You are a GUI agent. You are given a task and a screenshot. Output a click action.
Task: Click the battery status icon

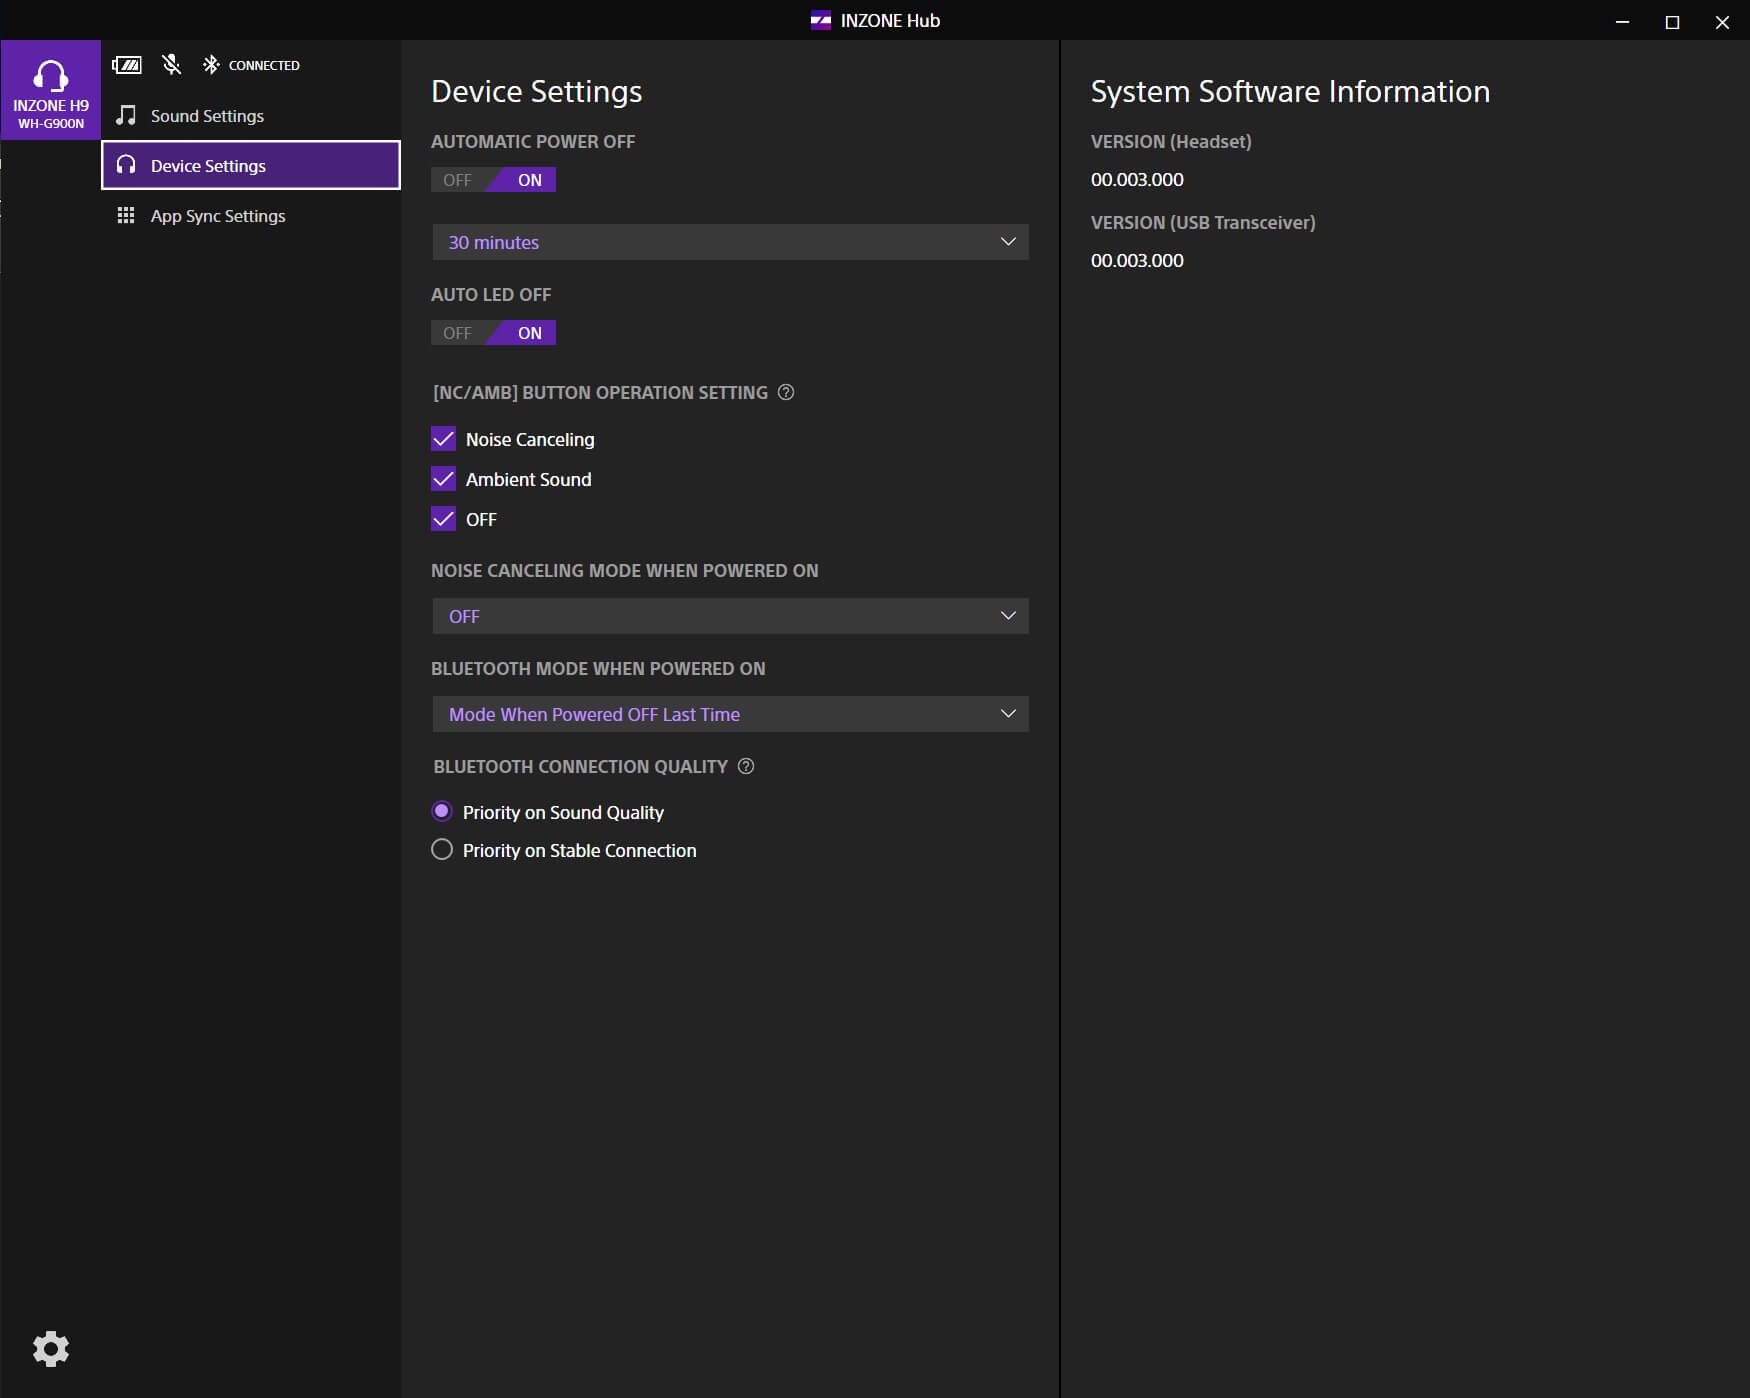pyautogui.click(x=127, y=65)
